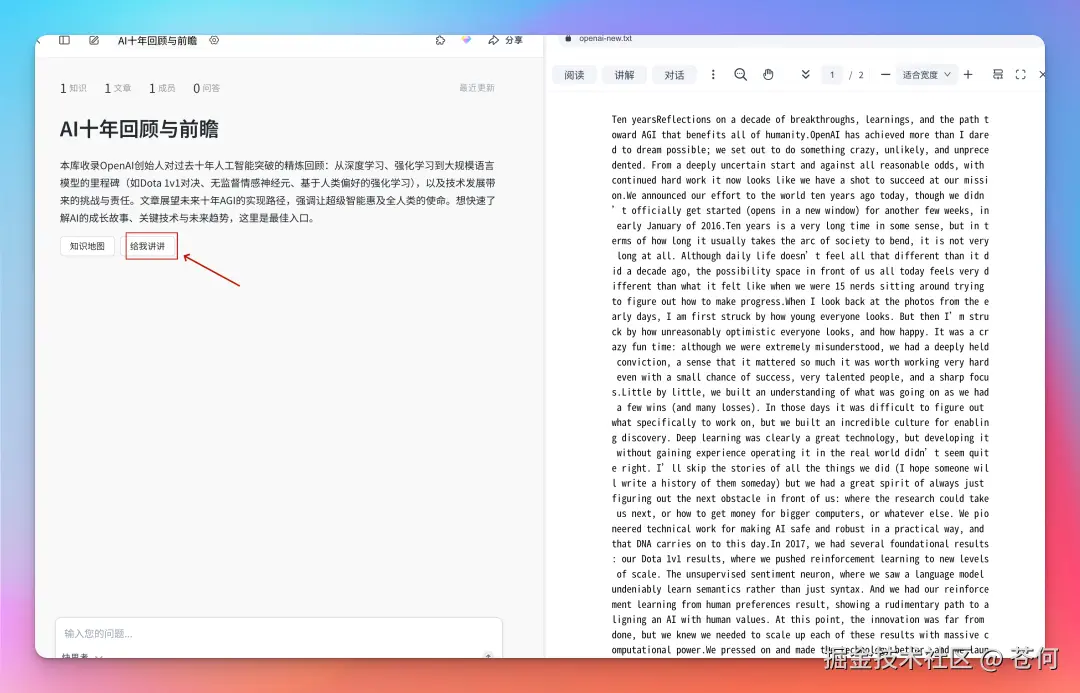This screenshot has height=693, width=1080.
Task: Click the 知识地图 button
Action: [87, 246]
